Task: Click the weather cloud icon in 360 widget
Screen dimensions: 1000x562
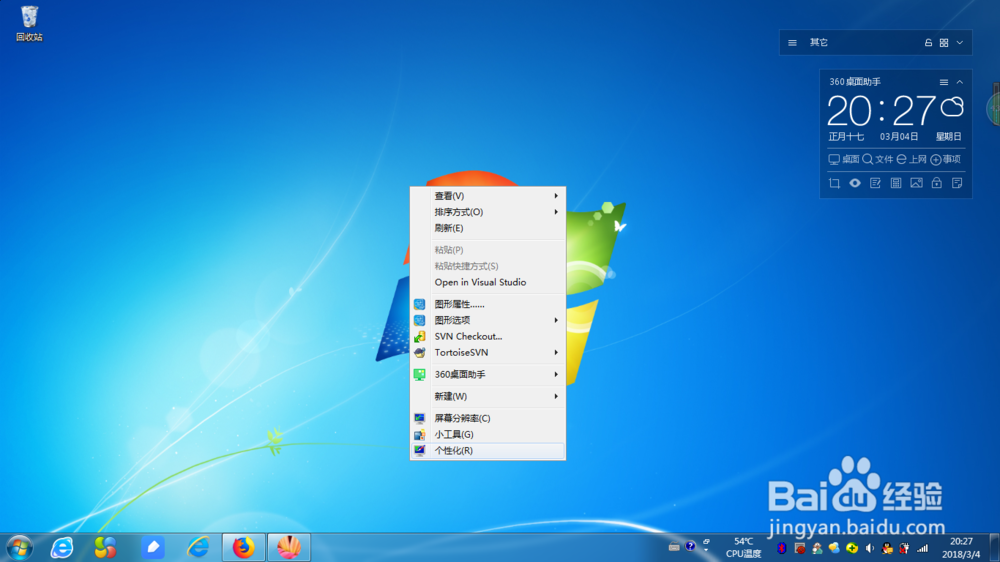Action: tap(952, 107)
